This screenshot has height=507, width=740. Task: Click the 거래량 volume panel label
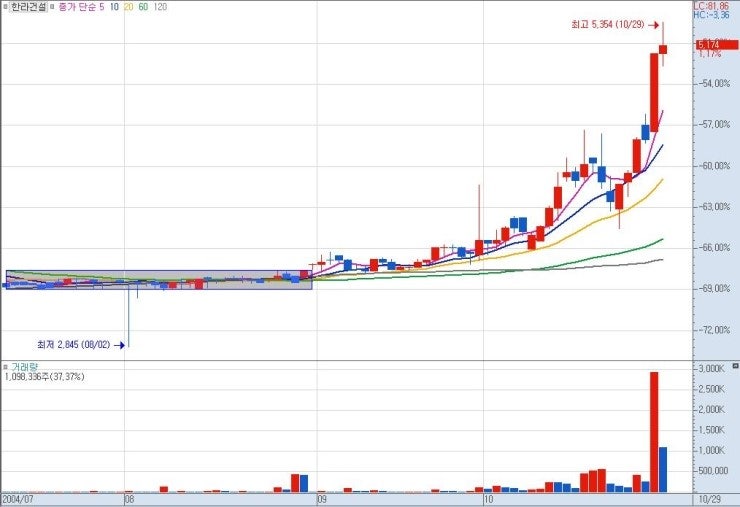pos(24,366)
